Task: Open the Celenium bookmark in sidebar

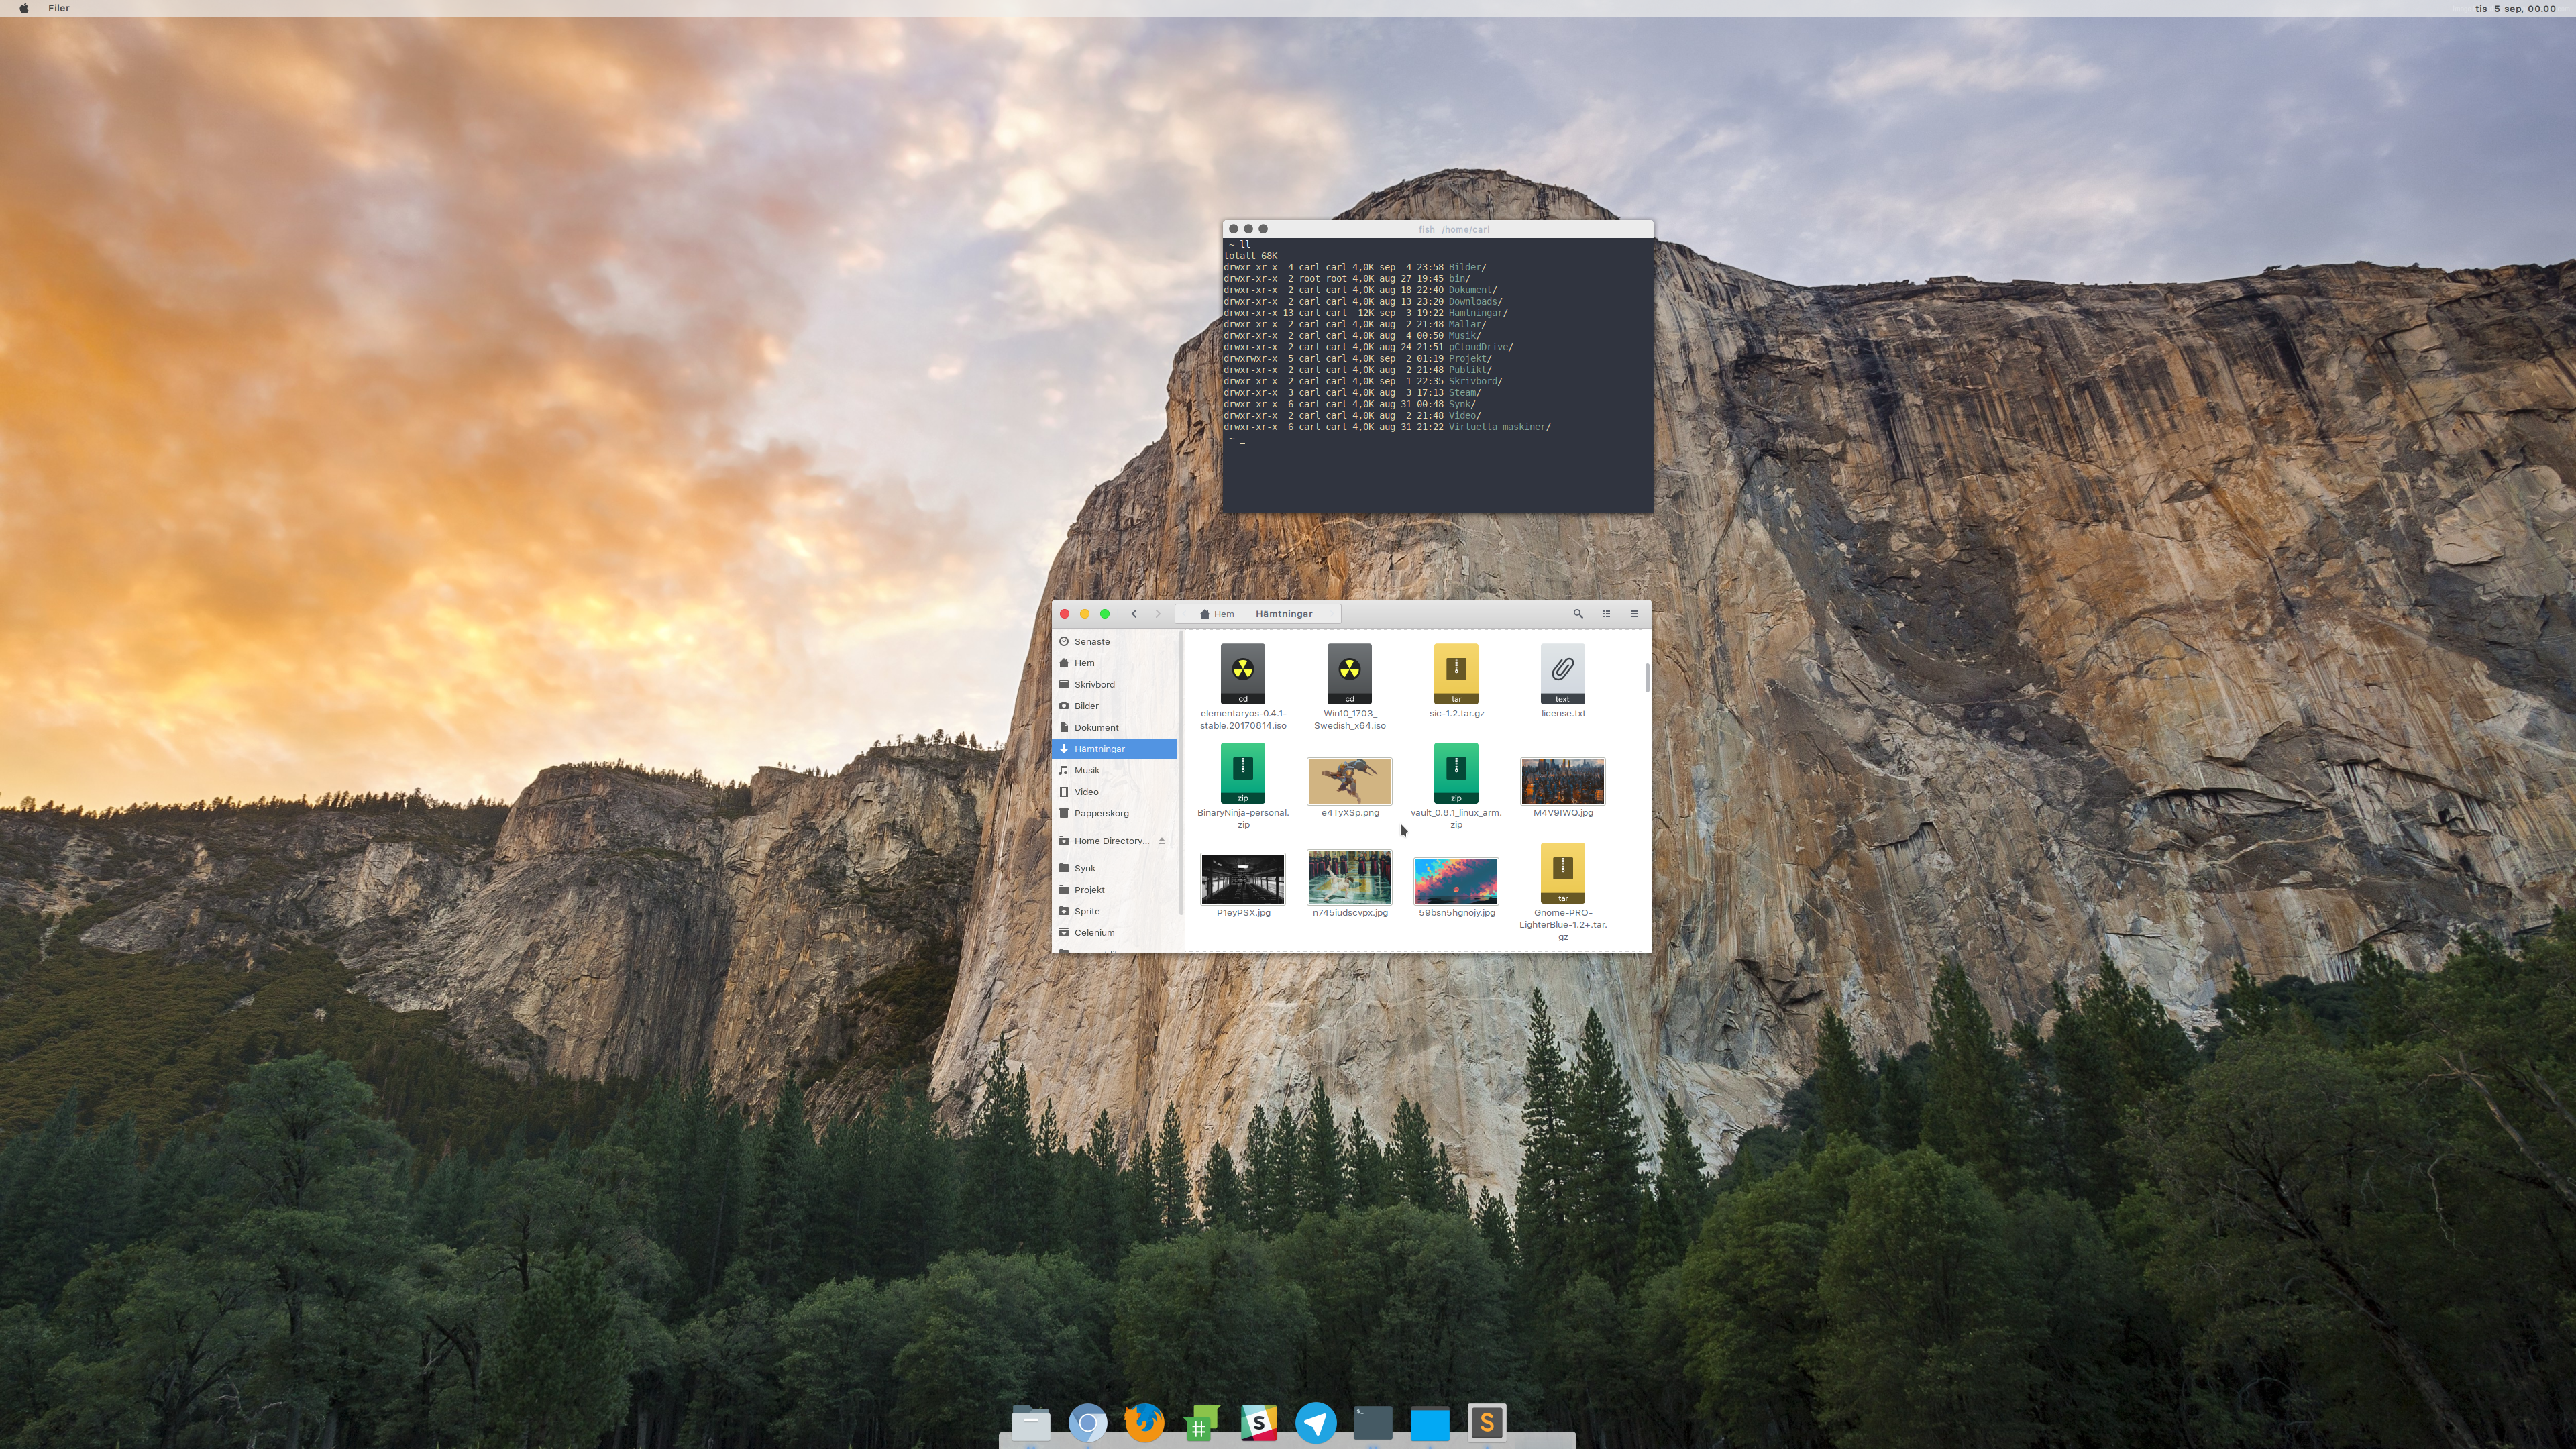Action: pyautogui.click(x=1115, y=933)
